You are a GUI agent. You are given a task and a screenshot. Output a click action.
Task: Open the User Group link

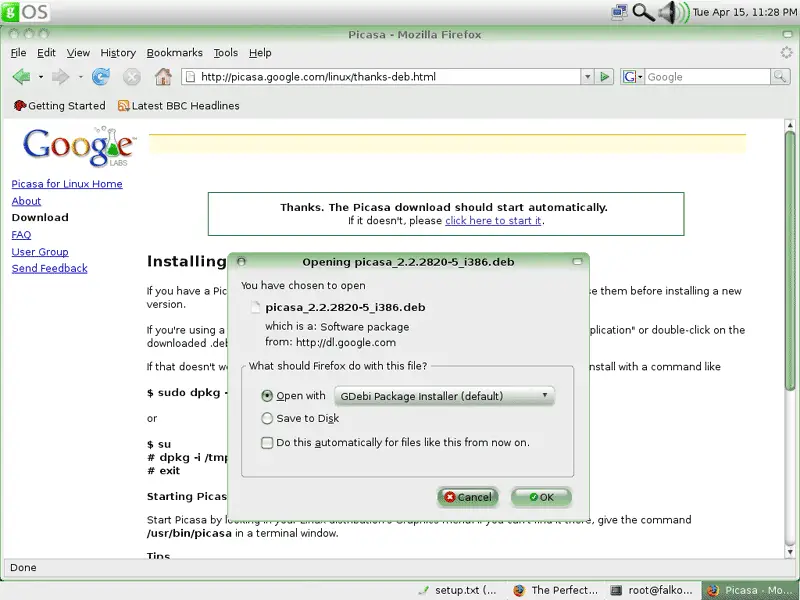[x=40, y=252]
